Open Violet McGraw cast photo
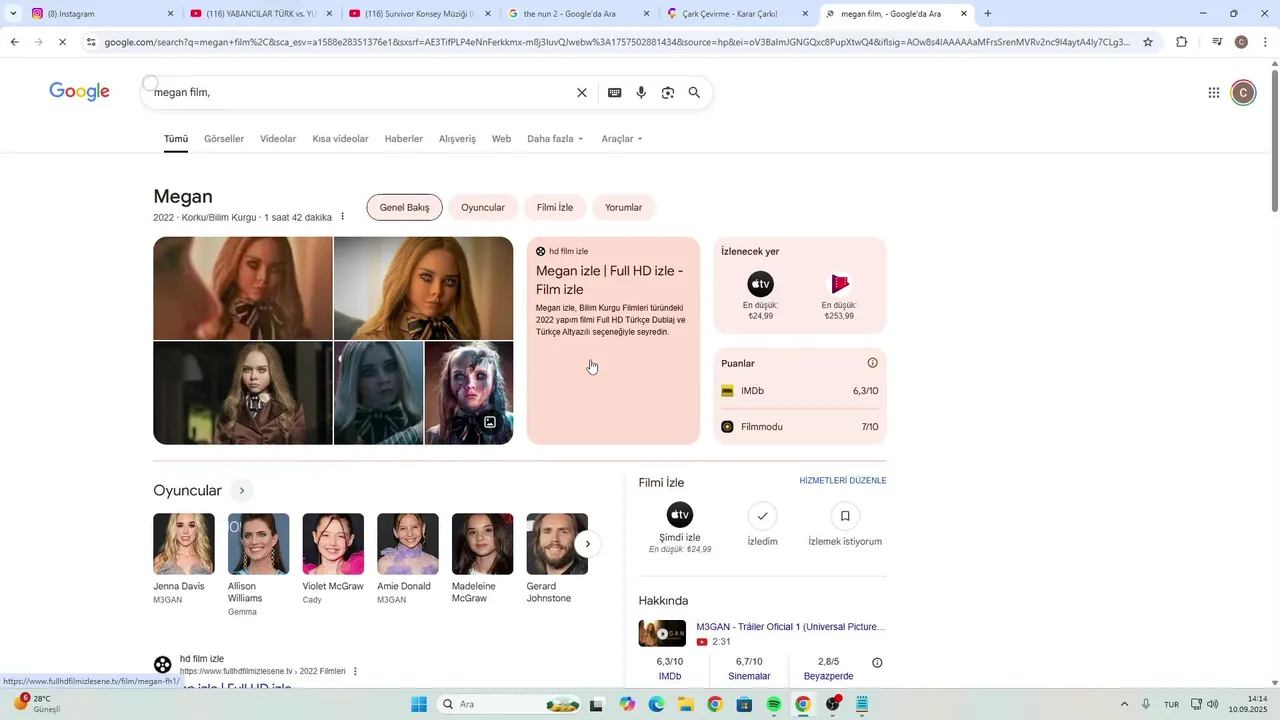1280x720 pixels. (333, 544)
